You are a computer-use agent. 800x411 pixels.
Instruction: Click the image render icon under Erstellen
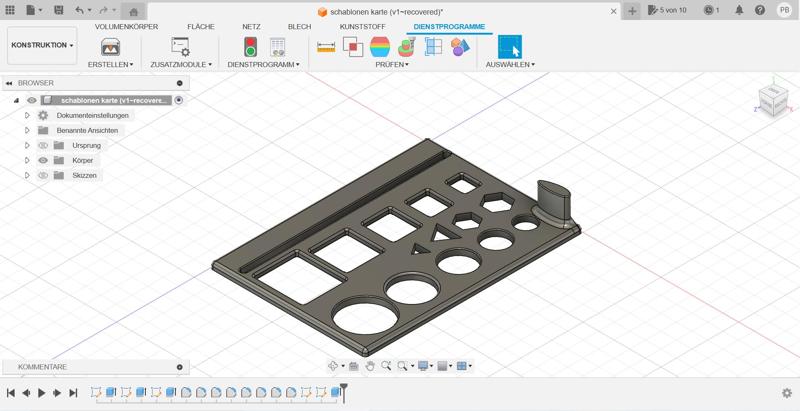110,47
